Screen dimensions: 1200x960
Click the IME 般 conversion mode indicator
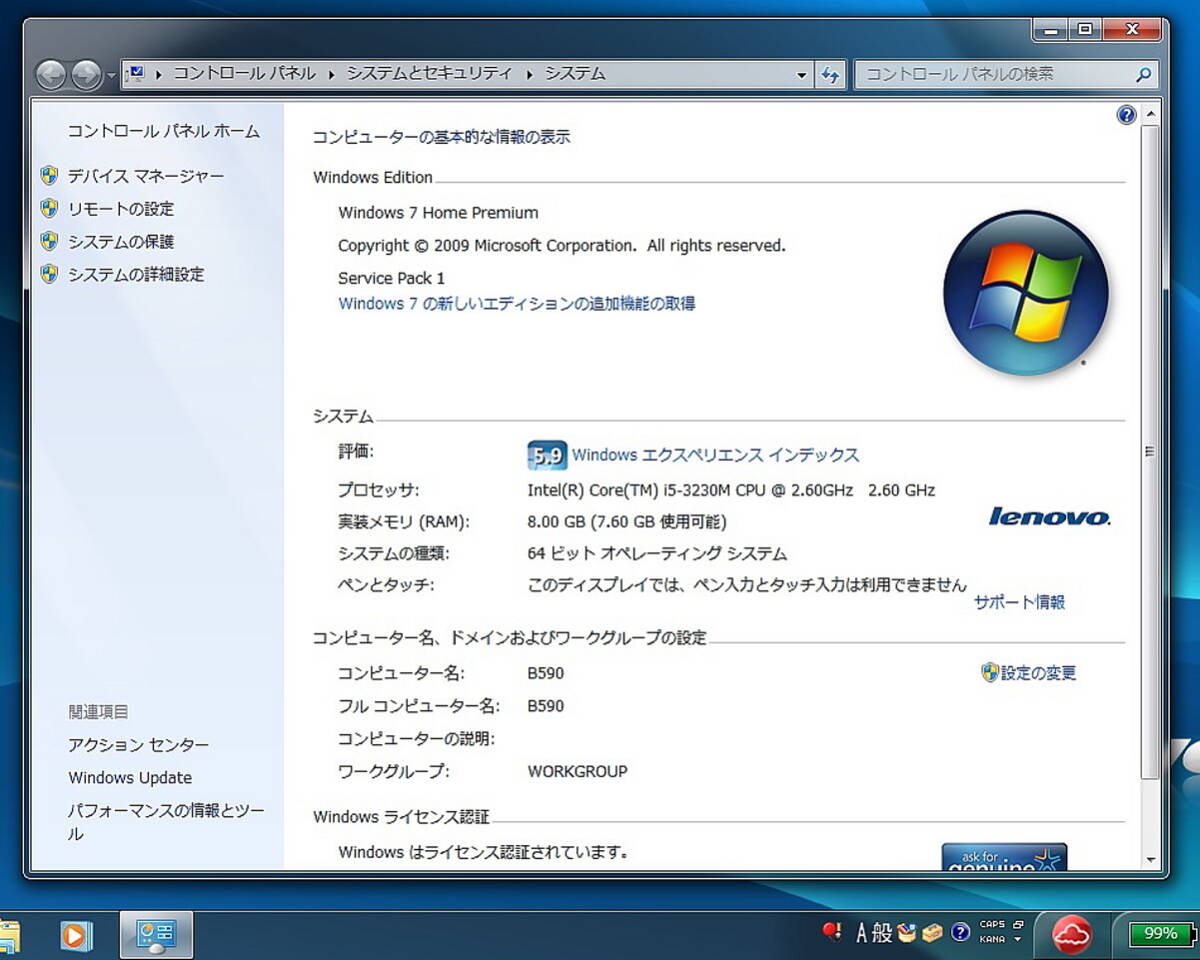(881, 933)
